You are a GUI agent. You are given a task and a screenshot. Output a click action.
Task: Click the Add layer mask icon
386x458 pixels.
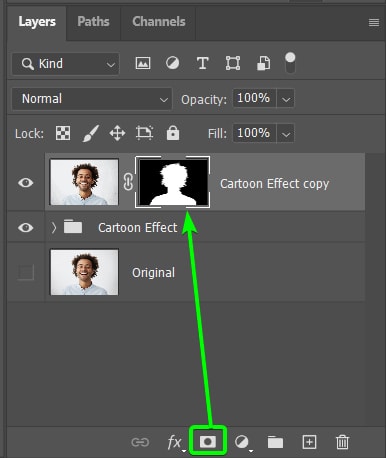click(x=208, y=441)
